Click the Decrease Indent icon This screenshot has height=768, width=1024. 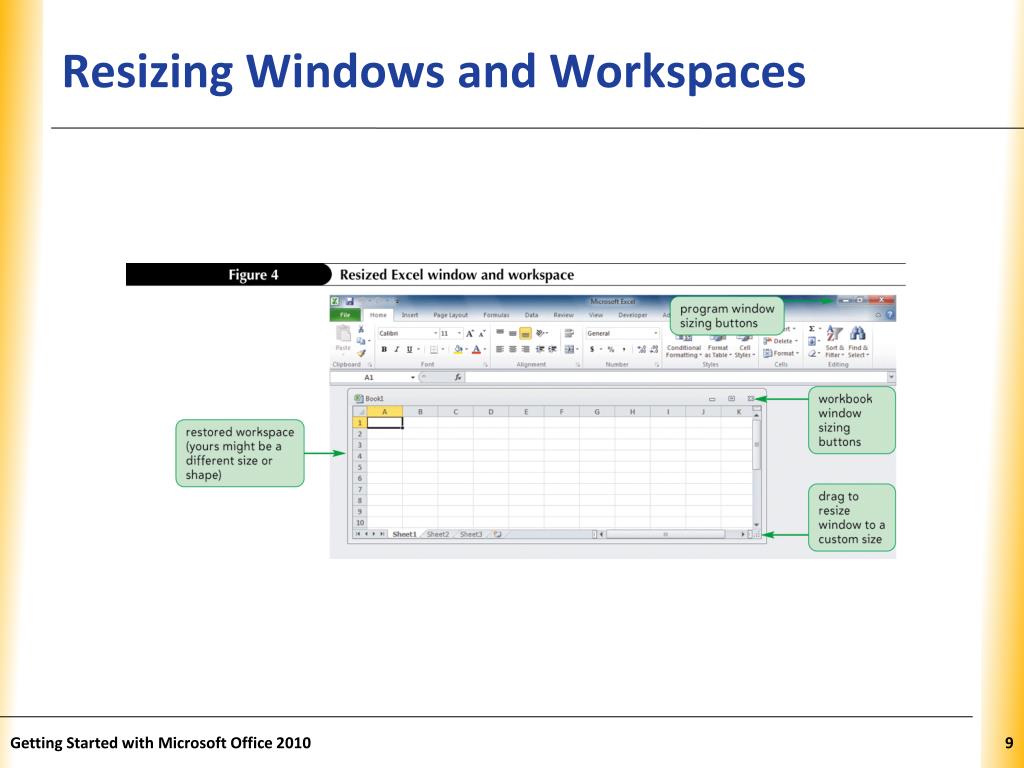pyautogui.click(x=540, y=349)
